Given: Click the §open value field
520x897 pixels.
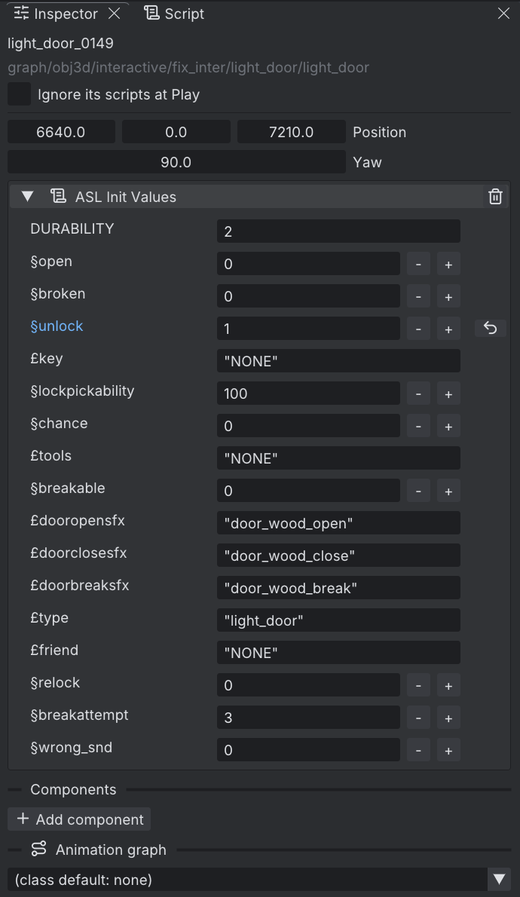Looking at the screenshot, I should pyautogui.click(x=308, y=264).
